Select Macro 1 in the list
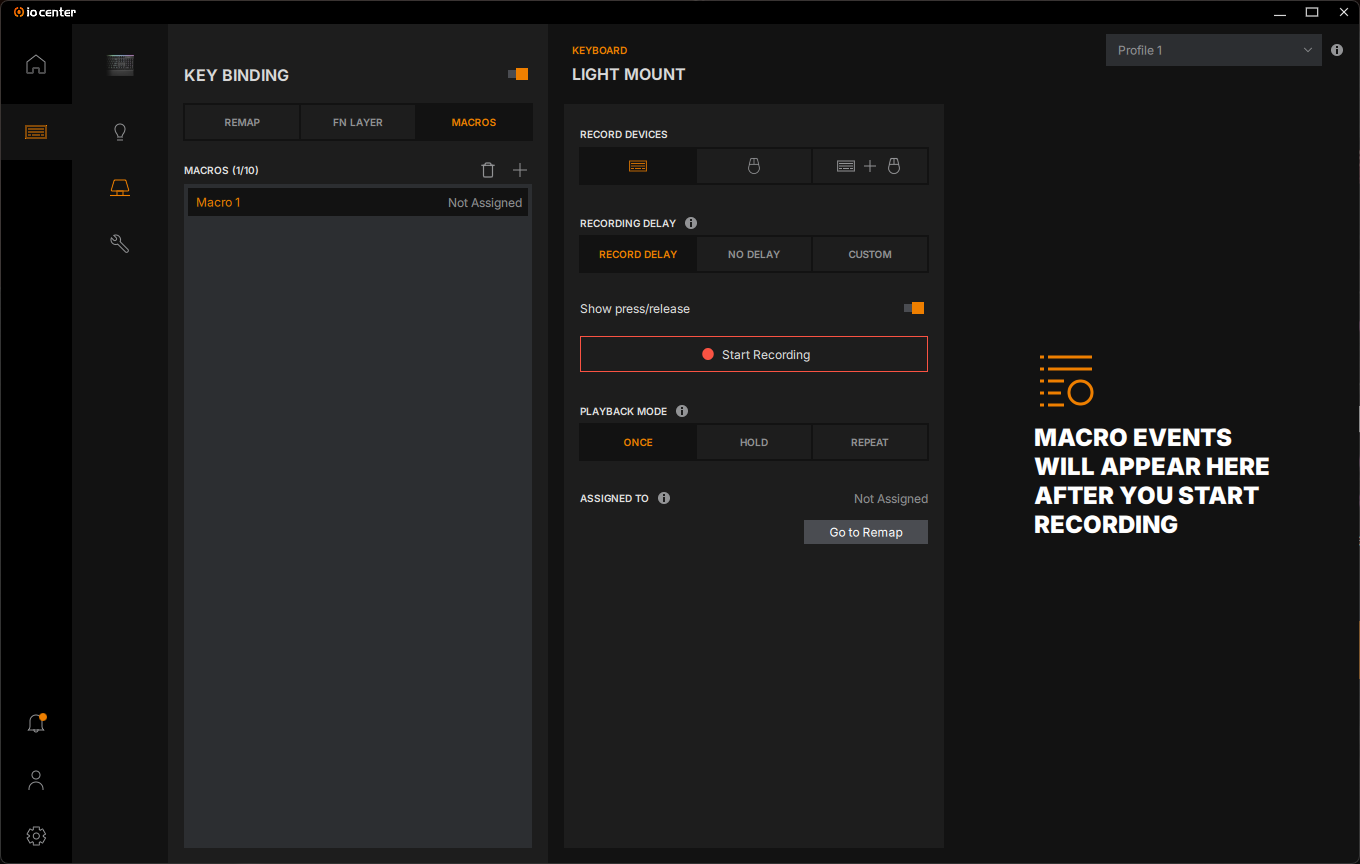1360x864 pixels. pyautogui.click(x=358, y=202)
